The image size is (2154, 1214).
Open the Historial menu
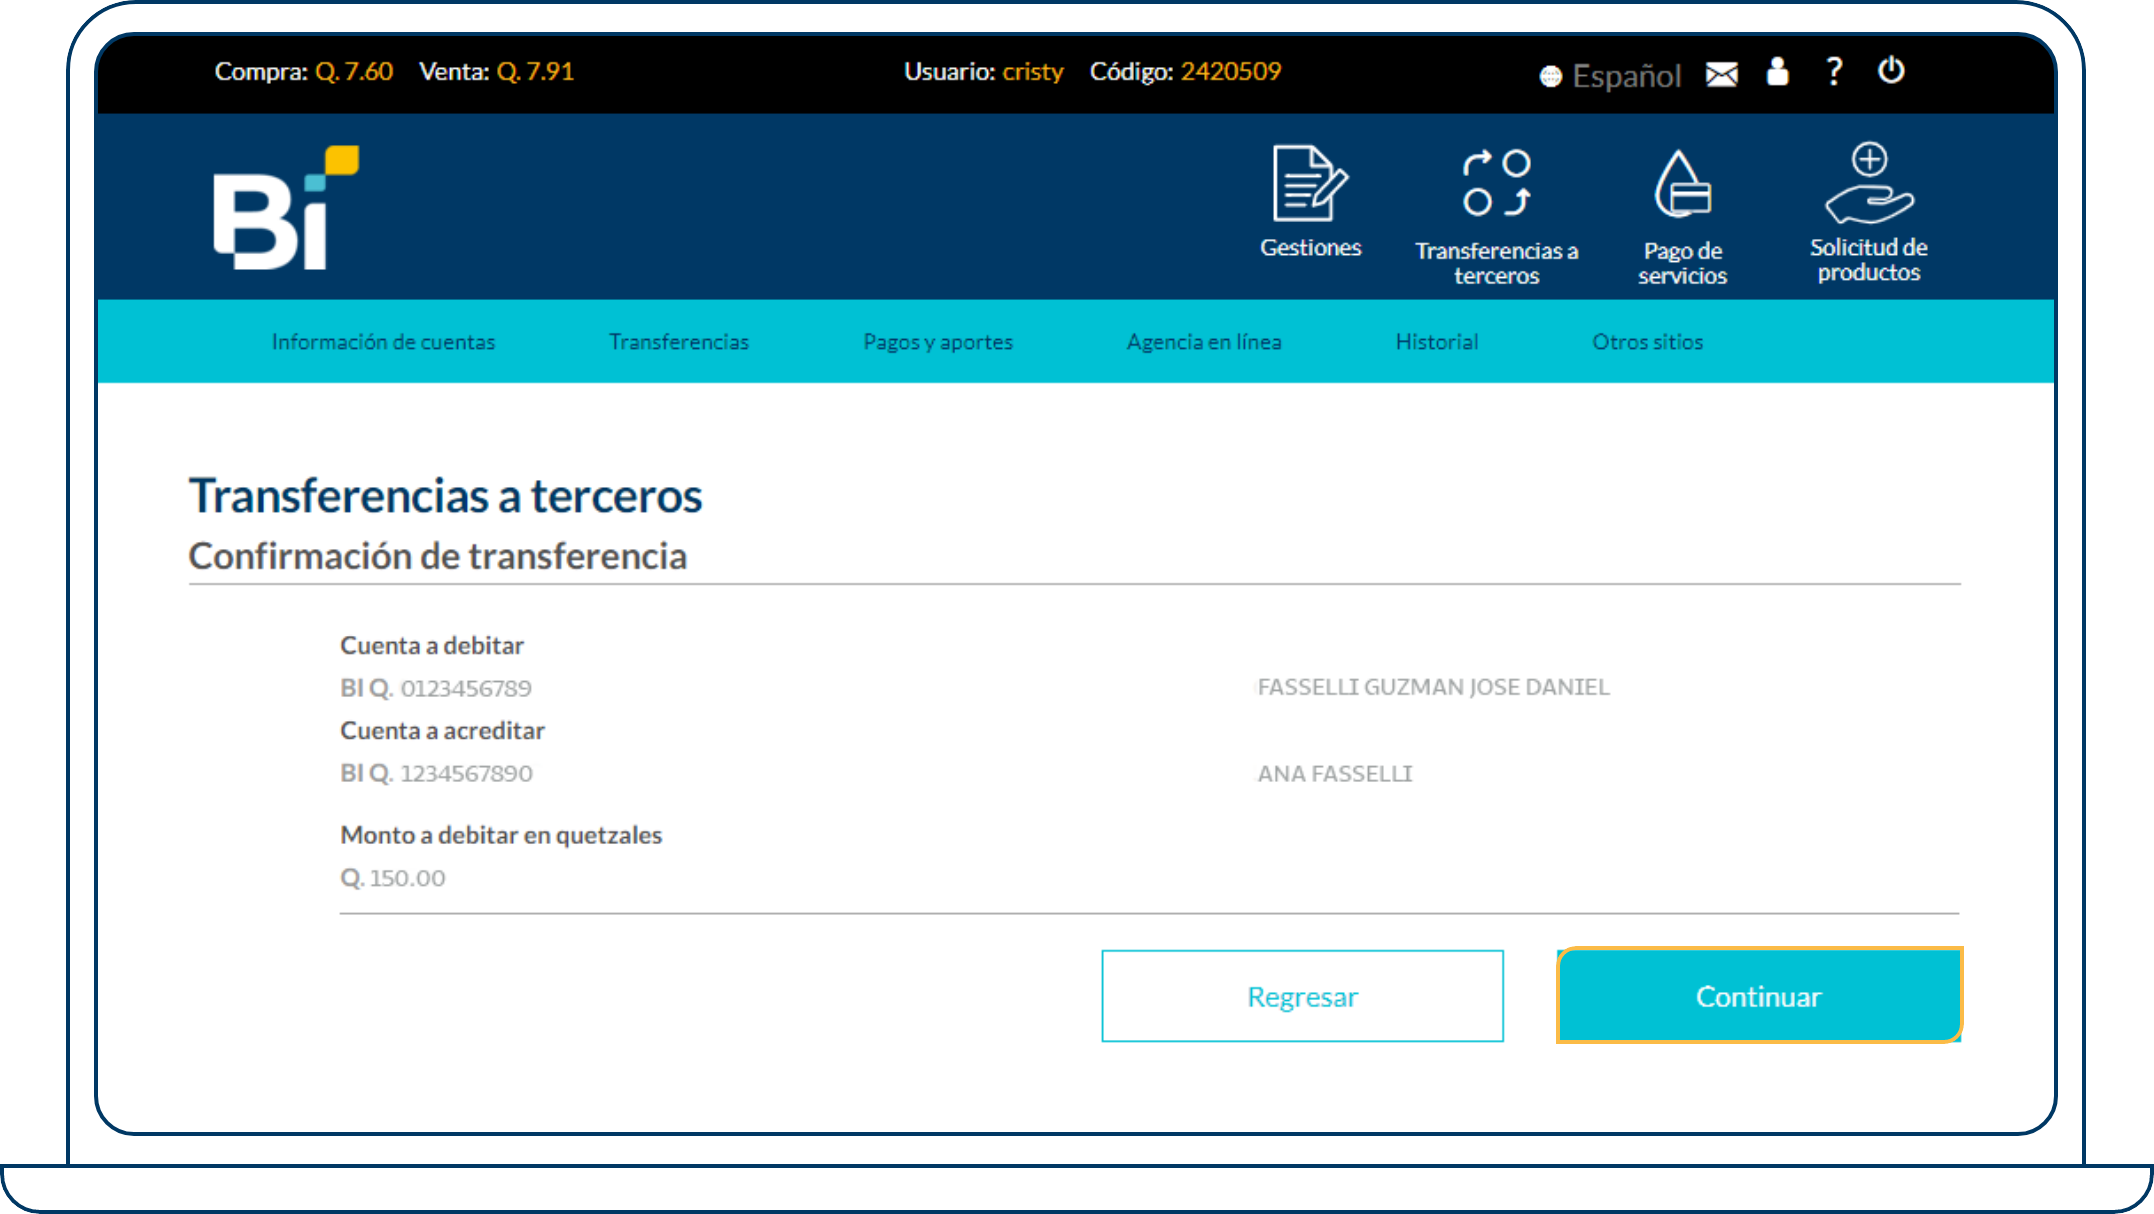(x=1437, y=342)
